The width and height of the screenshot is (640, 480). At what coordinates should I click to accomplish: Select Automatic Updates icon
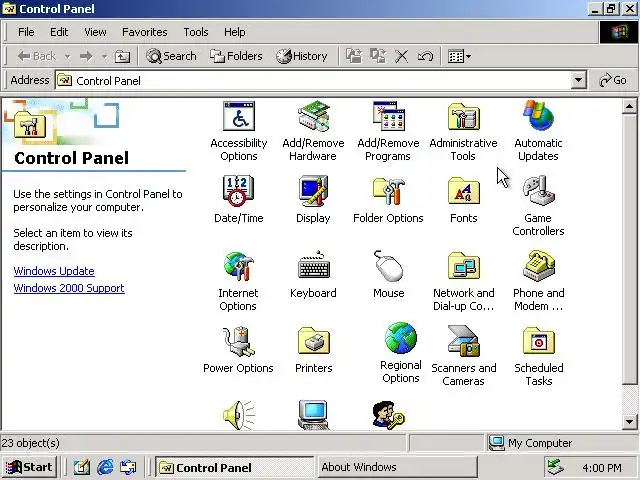point(538,116)
